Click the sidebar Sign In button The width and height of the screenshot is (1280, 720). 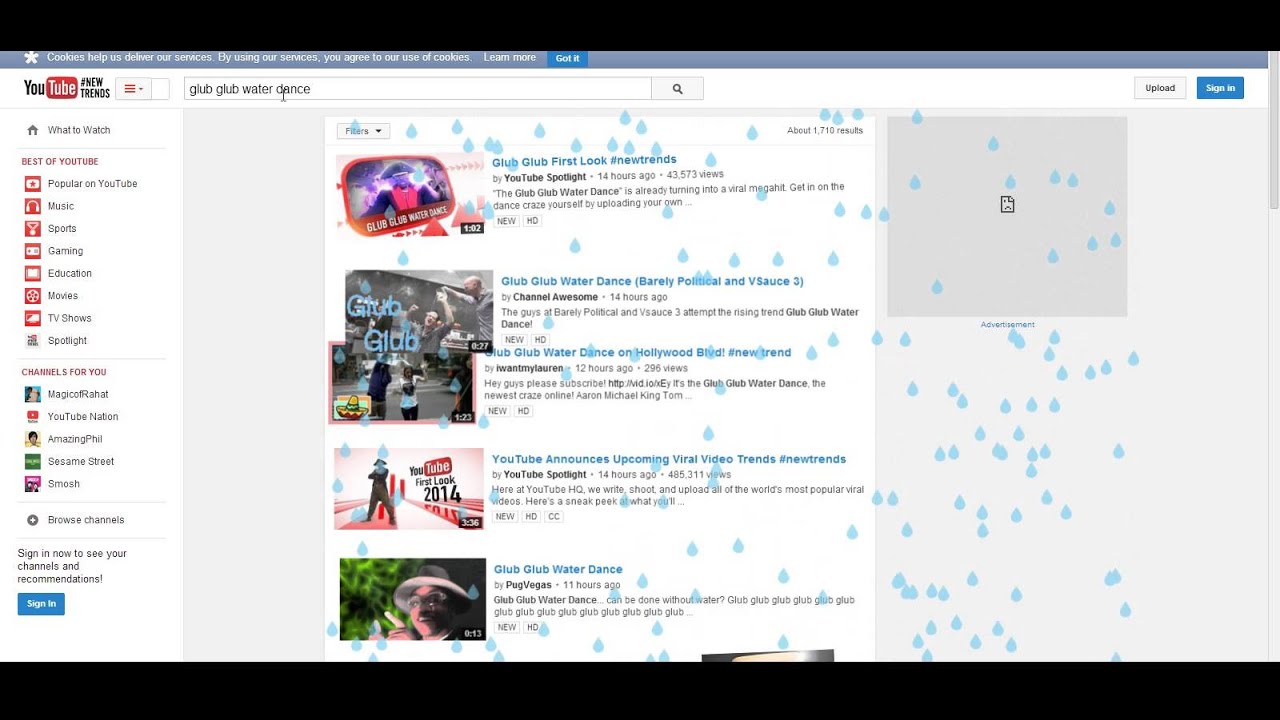pyautogui.click(x=41, y=604)
